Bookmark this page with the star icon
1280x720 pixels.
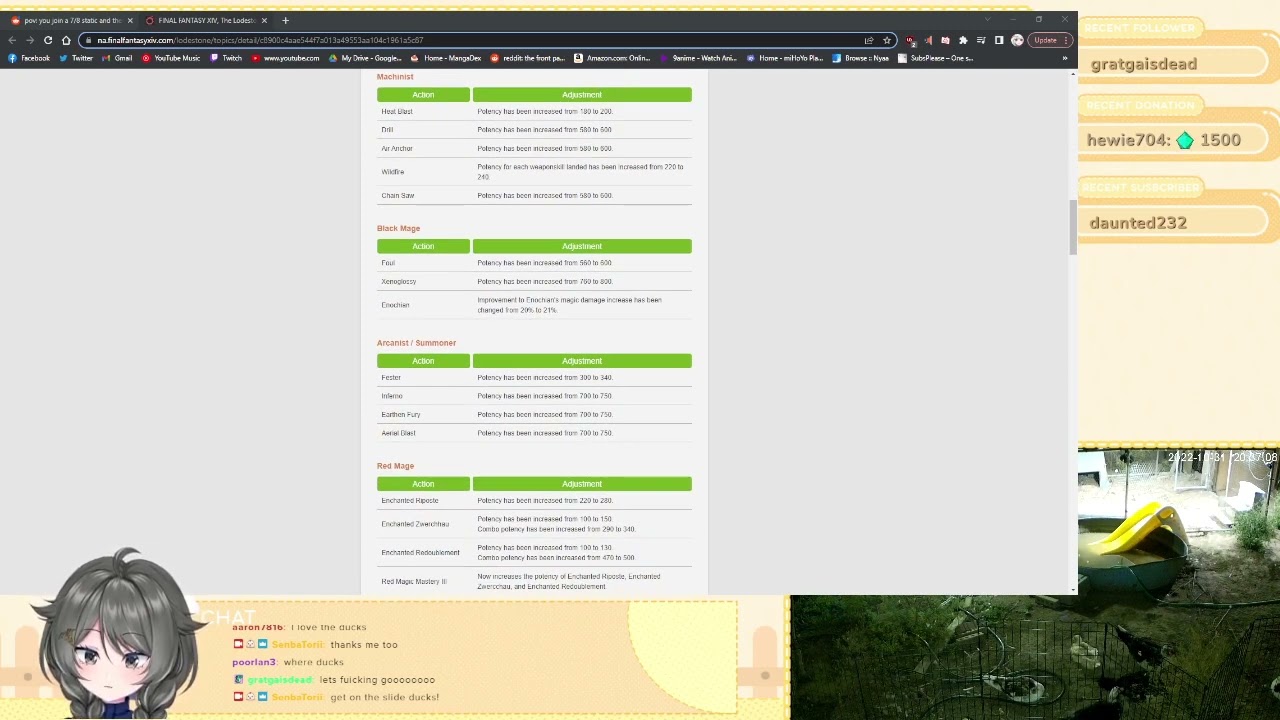pos(886,40)
